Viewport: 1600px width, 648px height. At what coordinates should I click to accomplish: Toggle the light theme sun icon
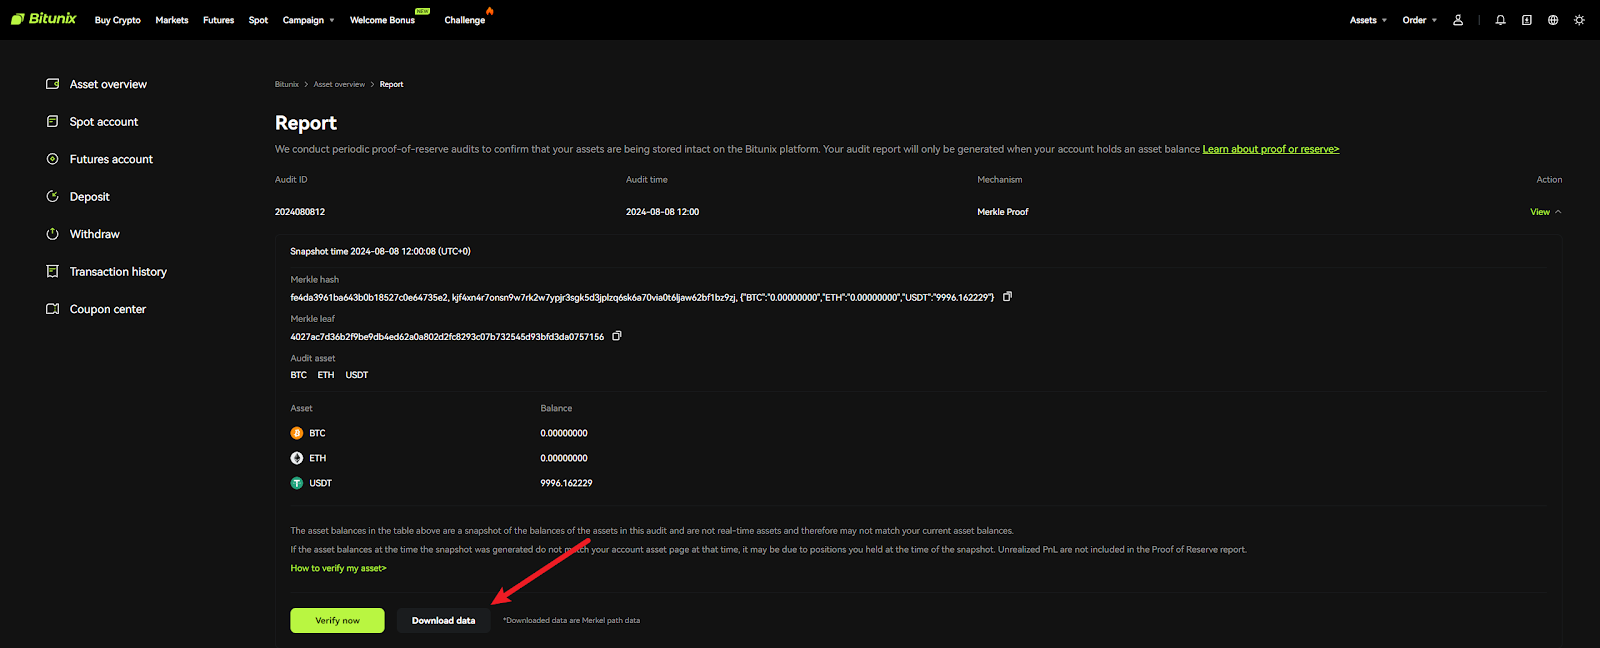pos(1579,20)
